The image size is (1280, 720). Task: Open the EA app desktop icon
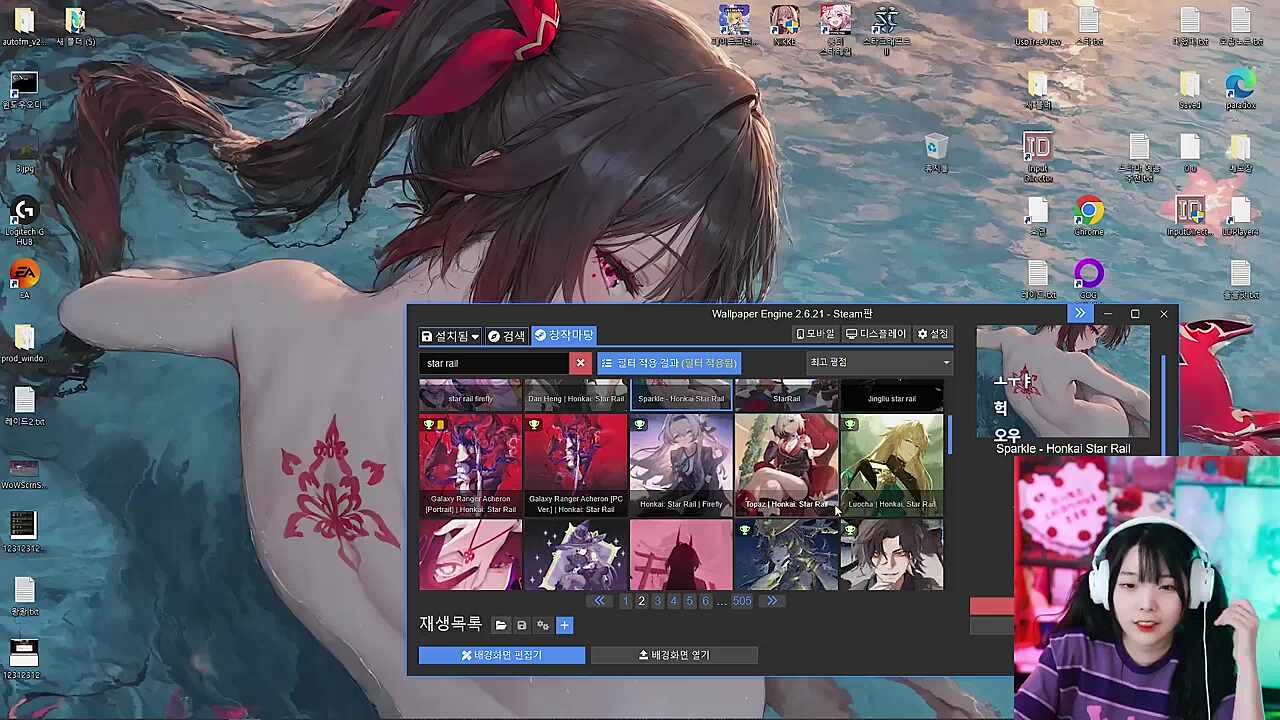(24, 280)
